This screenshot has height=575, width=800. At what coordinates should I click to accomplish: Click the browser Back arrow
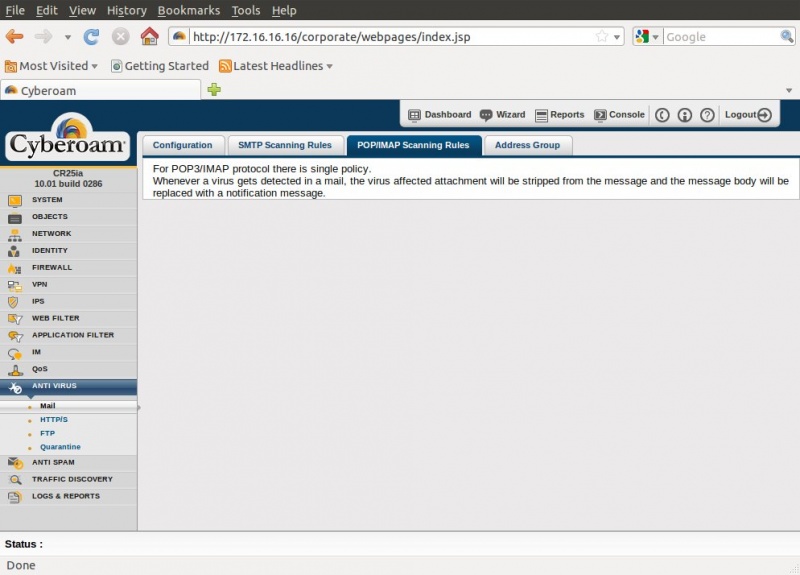[14, 37]
